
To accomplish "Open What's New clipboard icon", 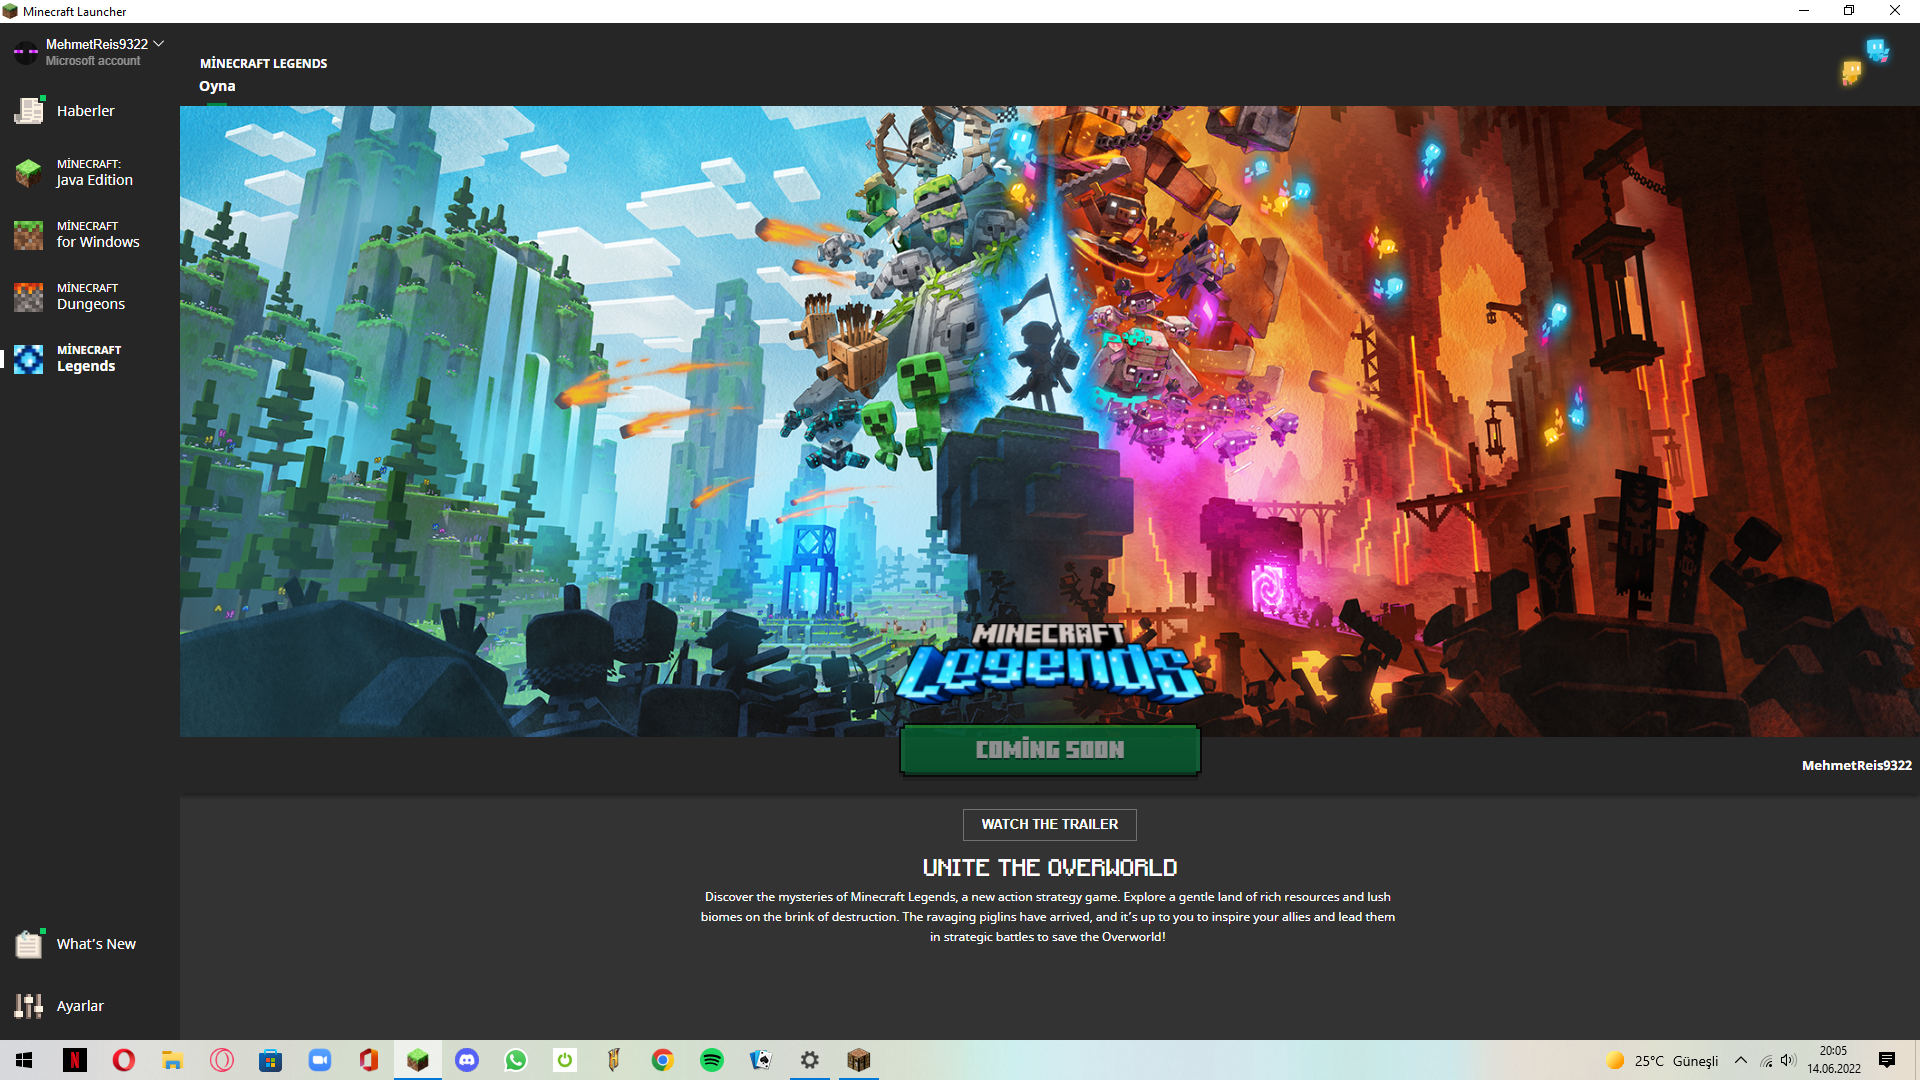I will coord(29,944).
